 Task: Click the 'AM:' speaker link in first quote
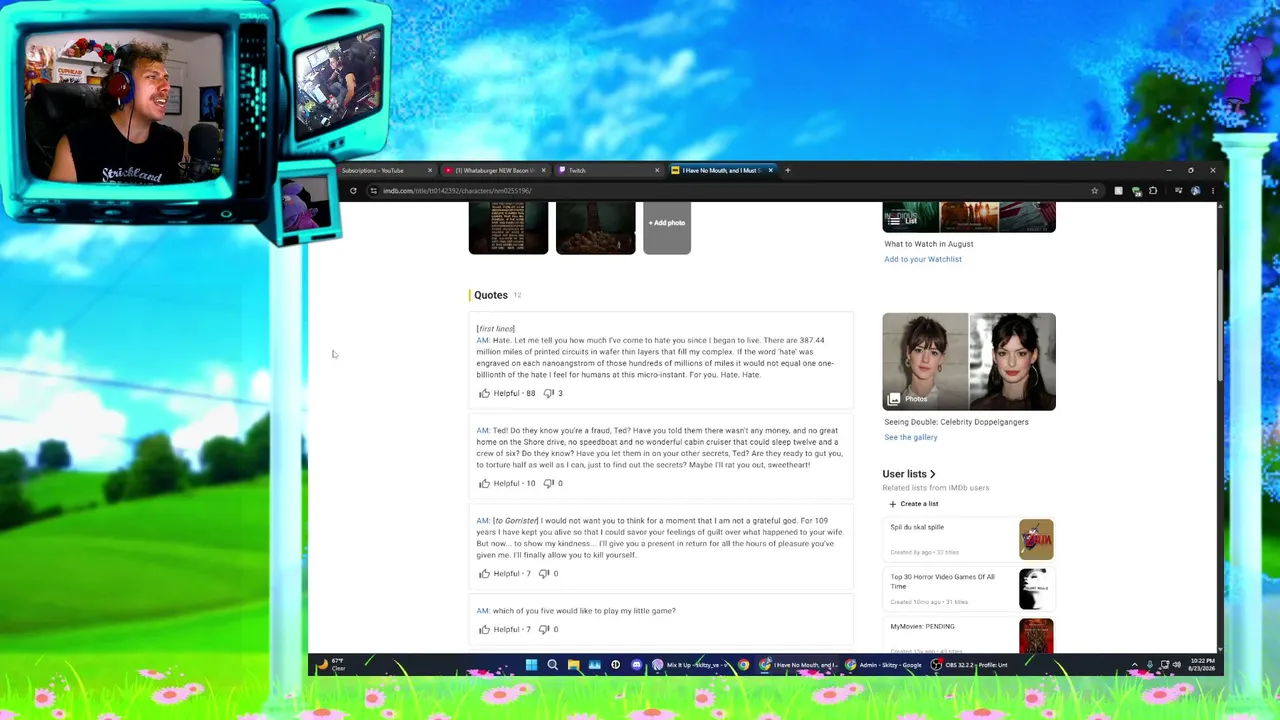point(483,340)
